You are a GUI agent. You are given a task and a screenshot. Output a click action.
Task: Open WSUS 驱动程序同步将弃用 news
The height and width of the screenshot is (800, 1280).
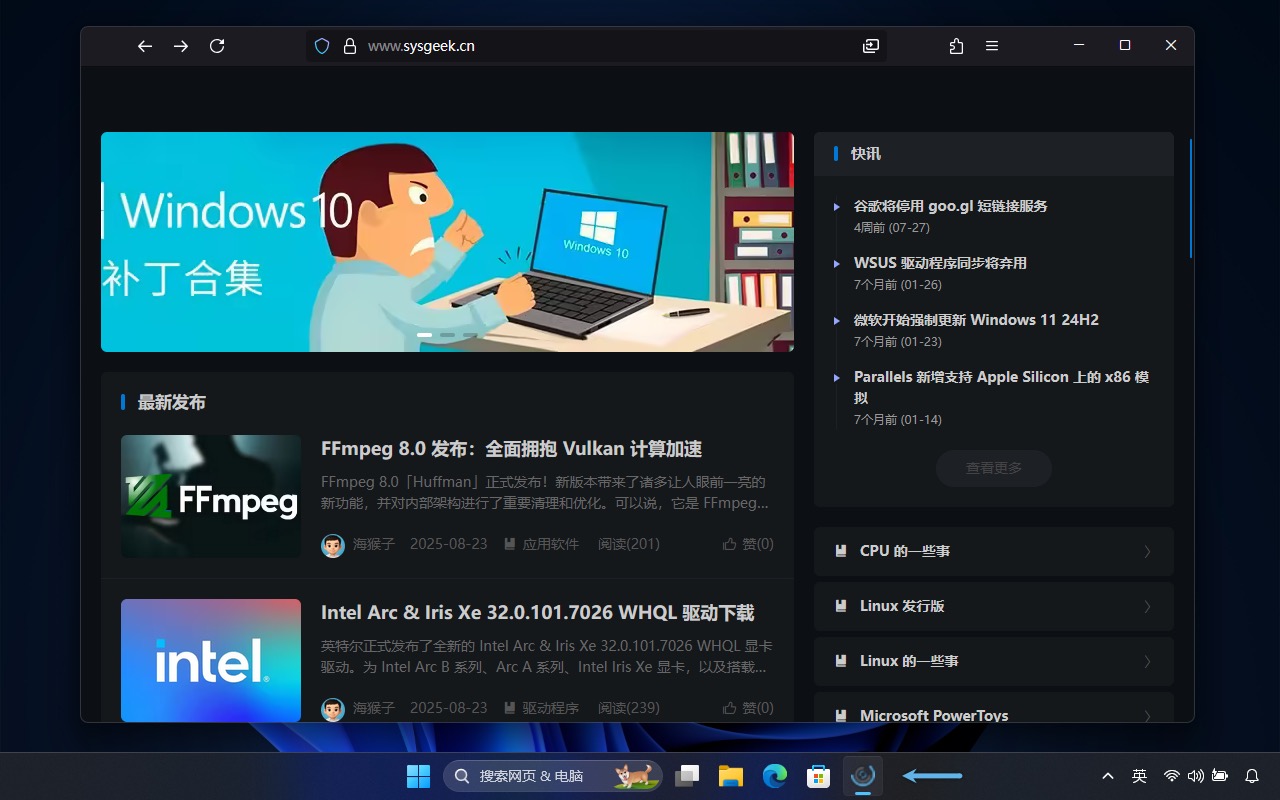pos(940,263)
